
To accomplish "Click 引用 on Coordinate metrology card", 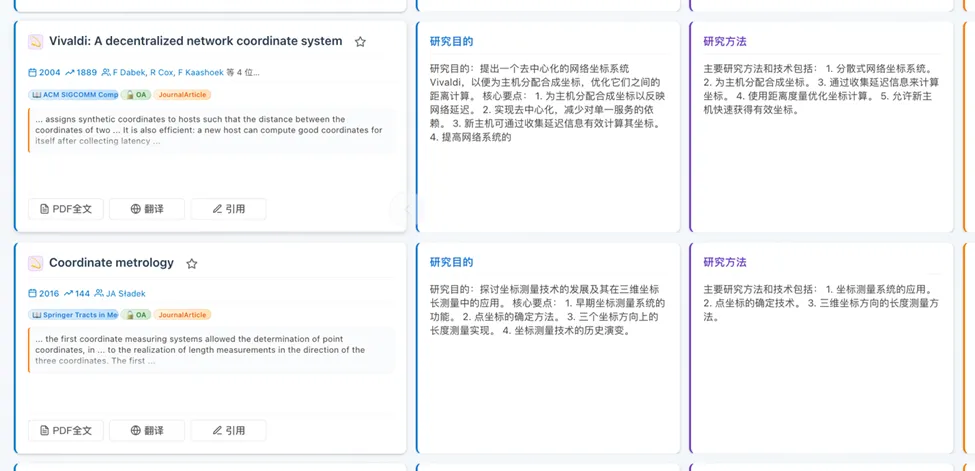I will 228,431.
